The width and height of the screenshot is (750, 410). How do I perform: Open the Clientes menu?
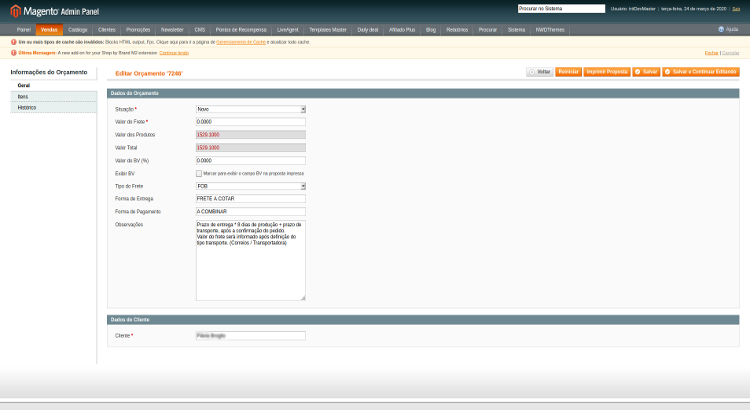point(107,30)
